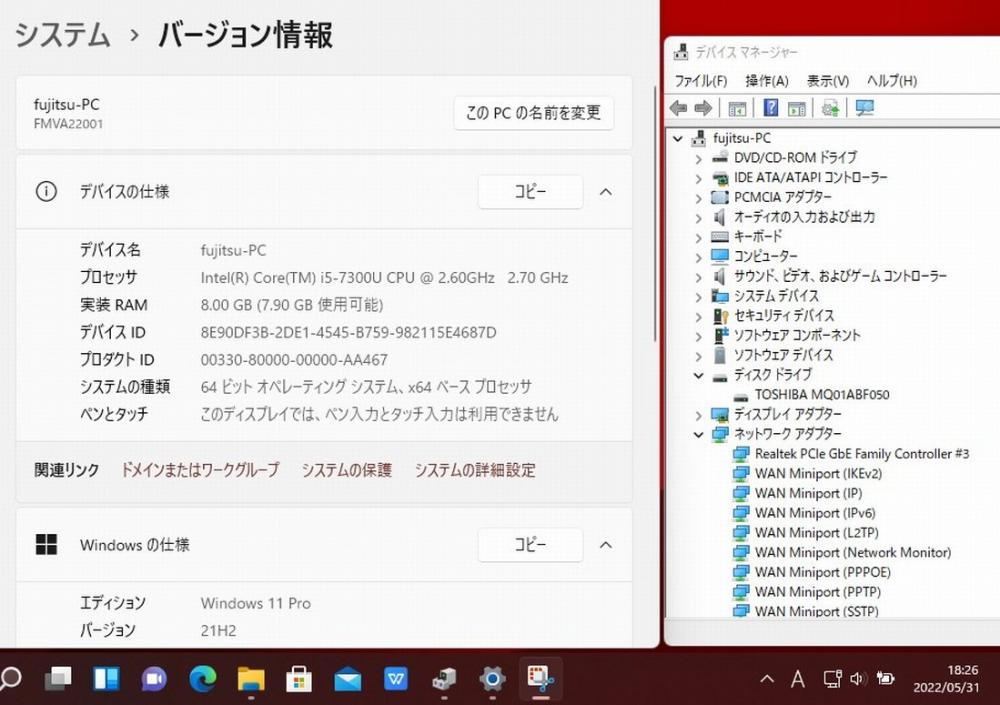Open the network icon in the system tray
This screenshot has height=705, width=1000.
coord(832,679)
